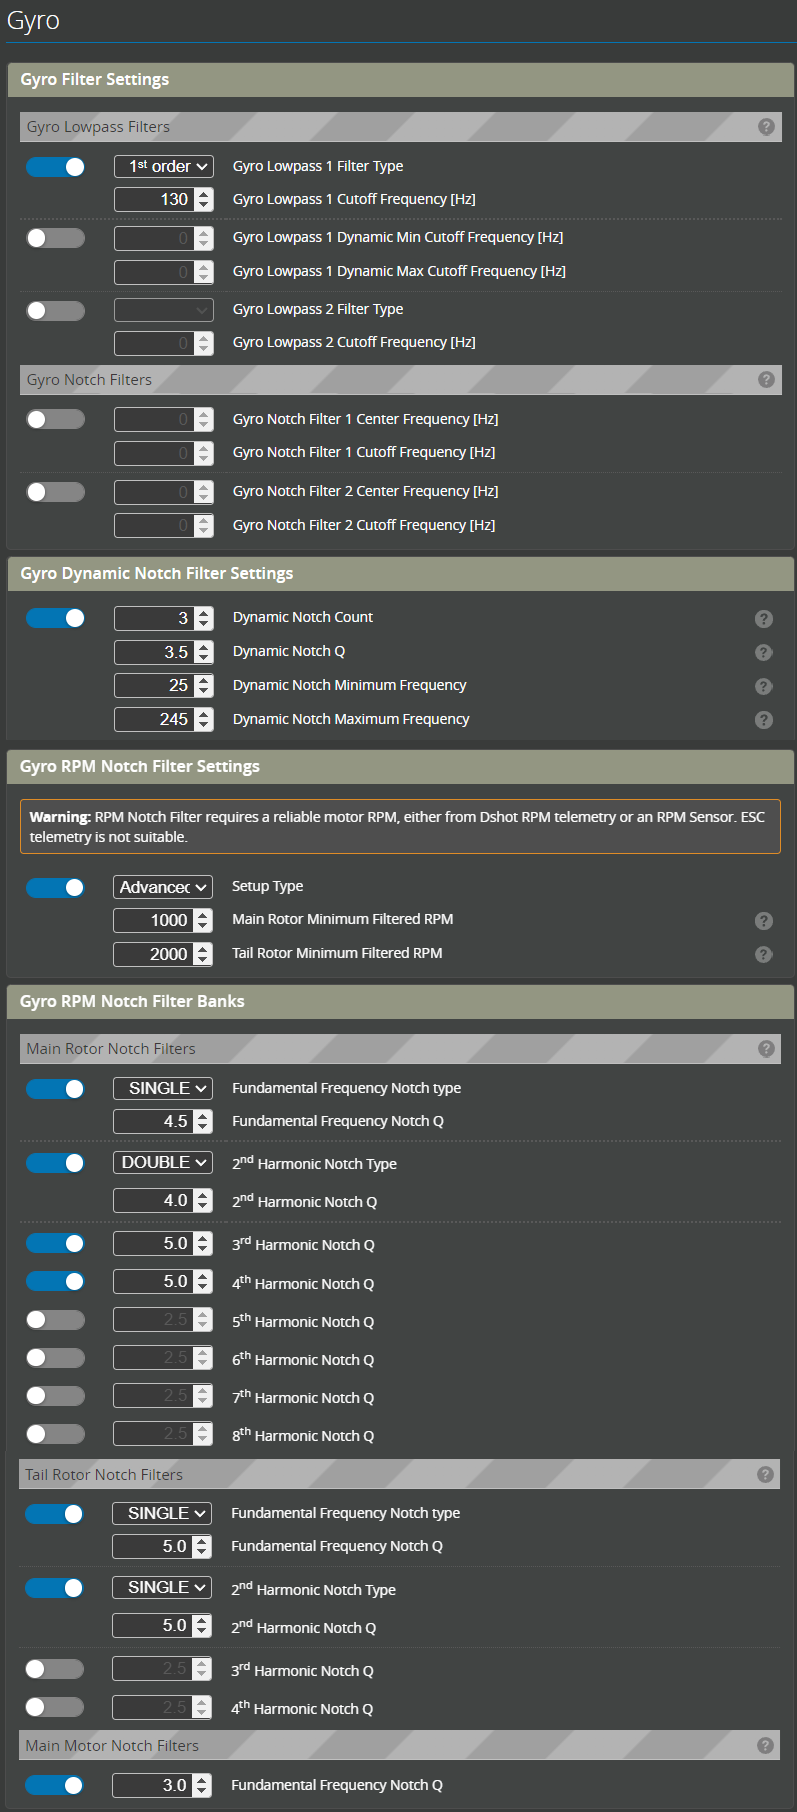
Task: Enable the Gyro Lowpass 2 filter
Action: pos(55,310)
